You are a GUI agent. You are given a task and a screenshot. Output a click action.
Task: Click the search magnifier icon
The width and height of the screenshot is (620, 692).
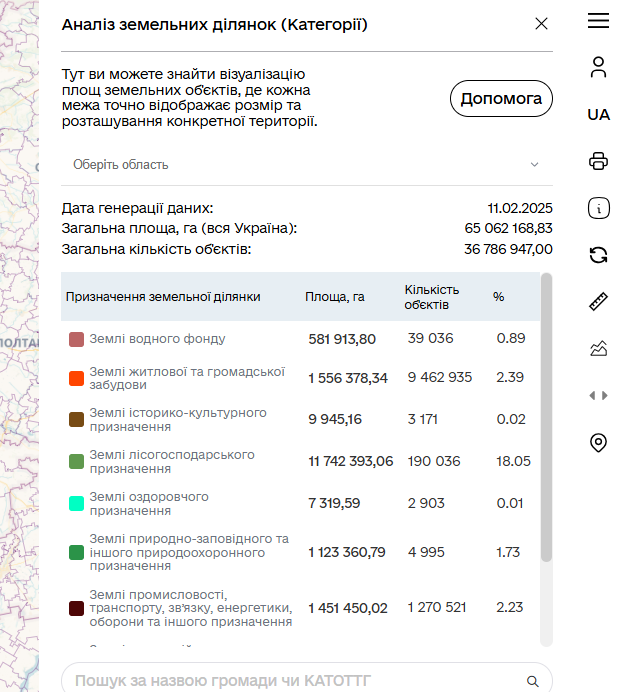tap(533, 681)
